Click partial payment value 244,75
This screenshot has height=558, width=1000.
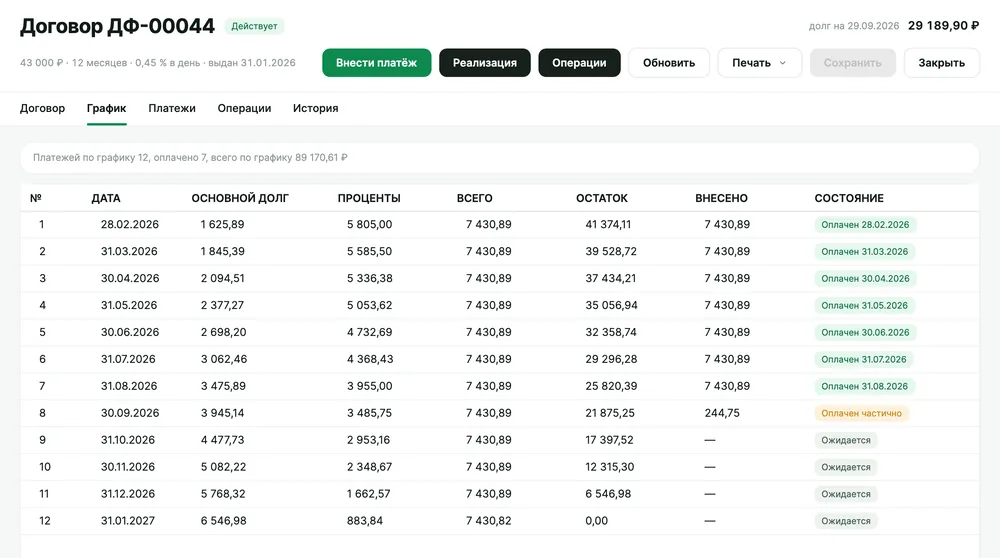[x=722, y=413]
